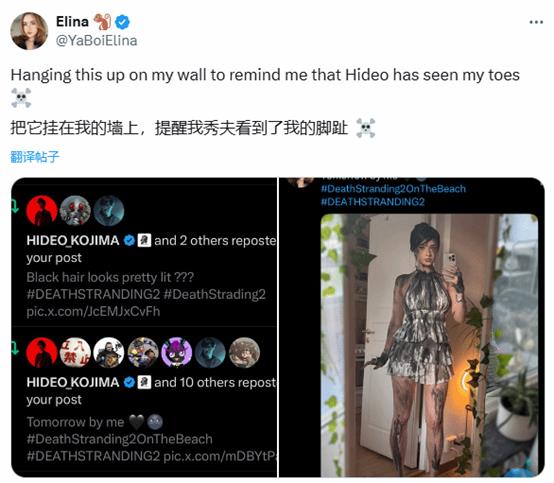The width and height of the screenshot is (554, 483).
Task: Click the avatar with red Chinese characters
Action: (x=75, y=352)
